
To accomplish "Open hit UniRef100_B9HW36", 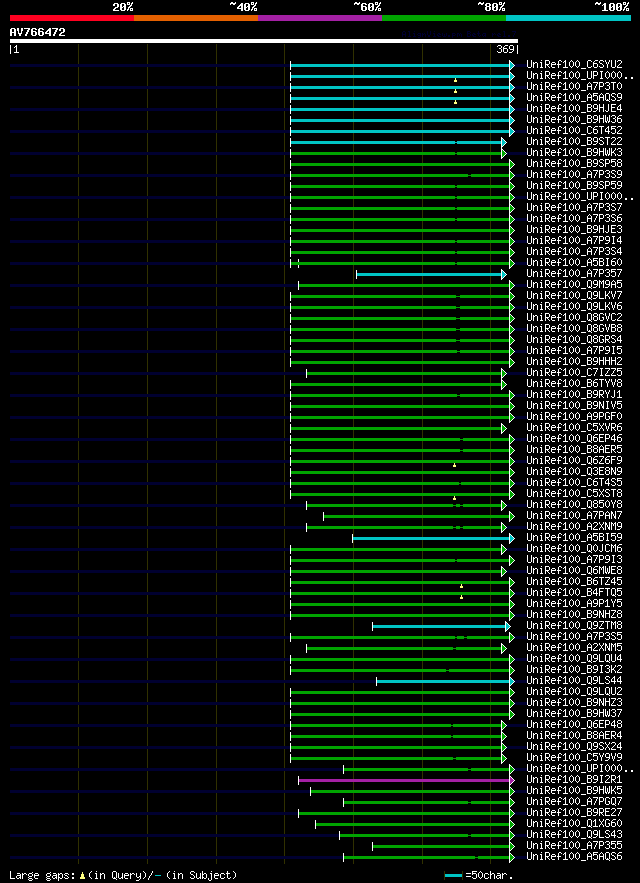I will (x=574, y=119).
